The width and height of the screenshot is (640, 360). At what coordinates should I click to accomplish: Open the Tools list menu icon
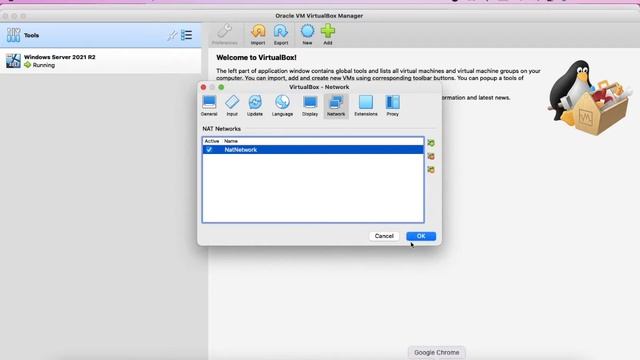click(187, 35)
